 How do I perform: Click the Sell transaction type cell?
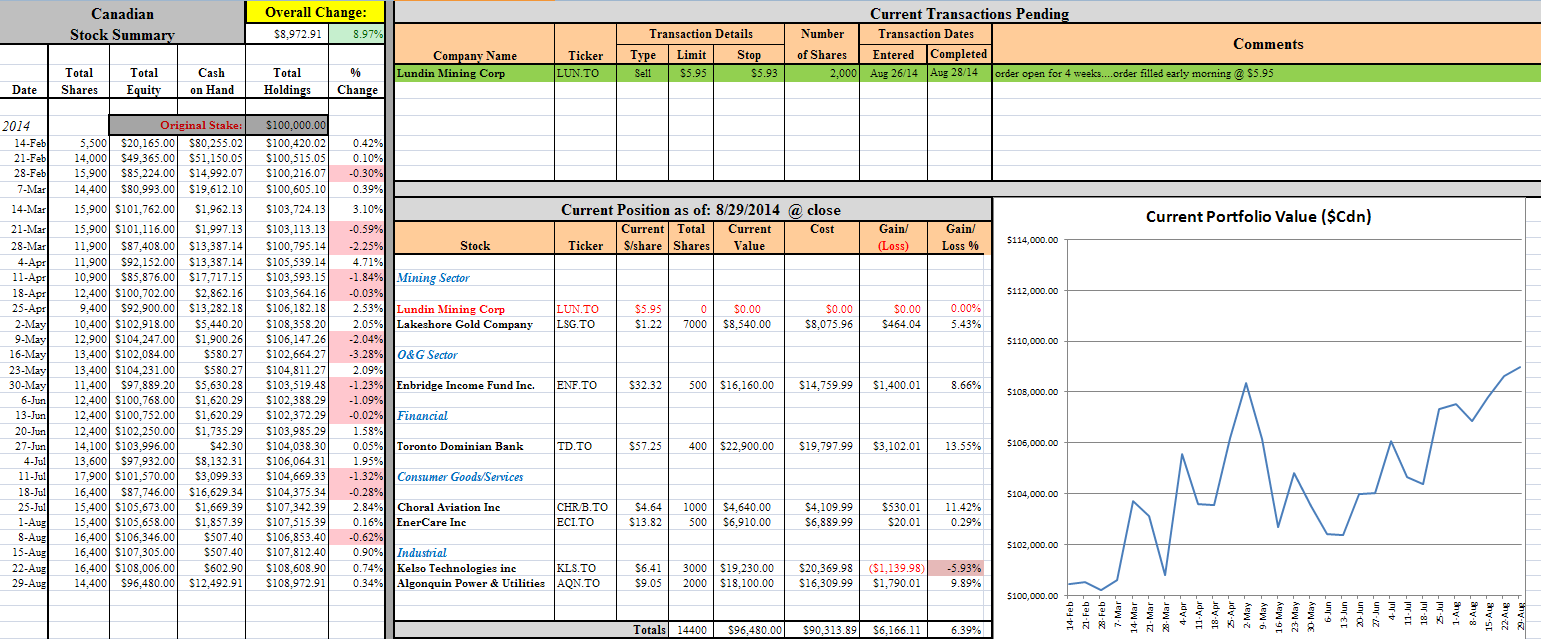(644, 73)
